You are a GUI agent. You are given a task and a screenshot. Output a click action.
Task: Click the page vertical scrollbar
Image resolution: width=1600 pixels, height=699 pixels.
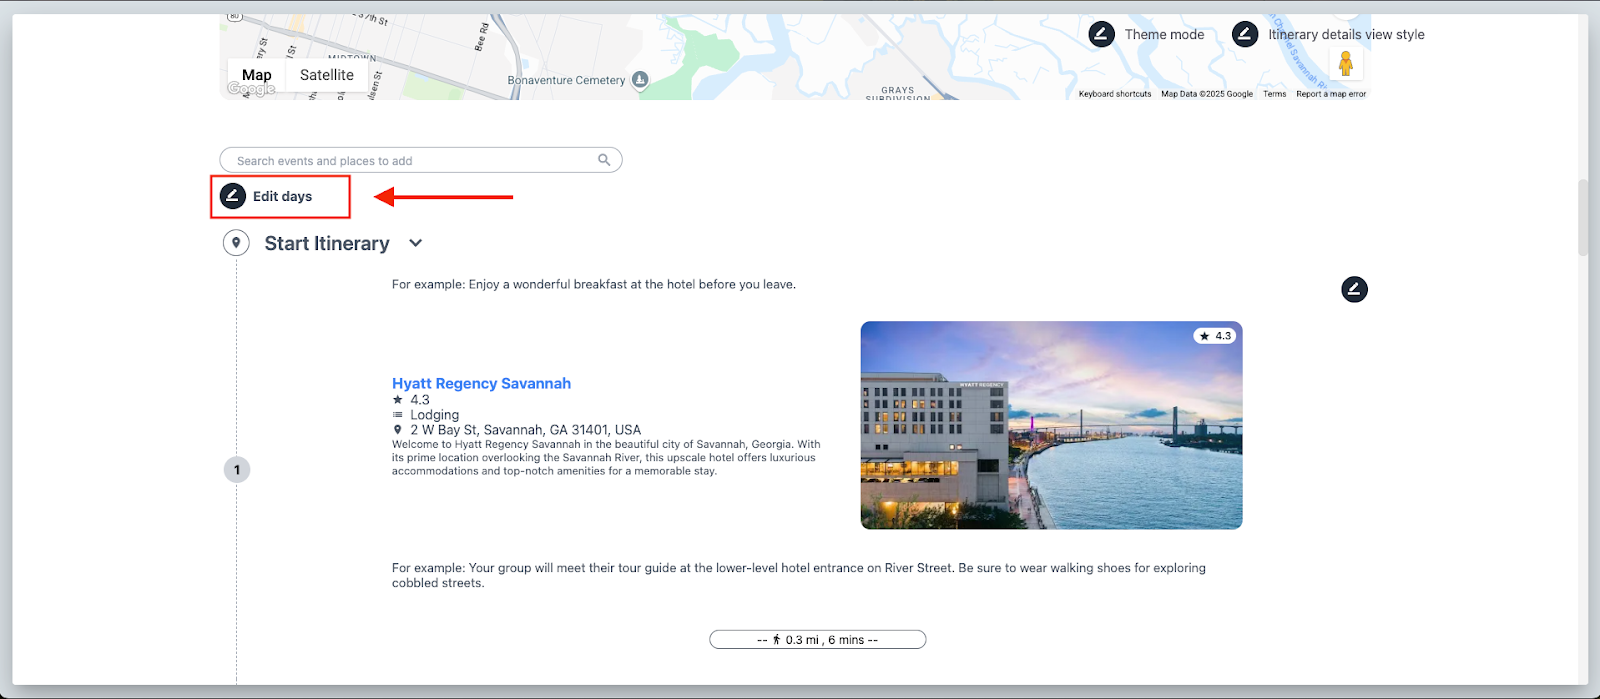(1582, 217)
